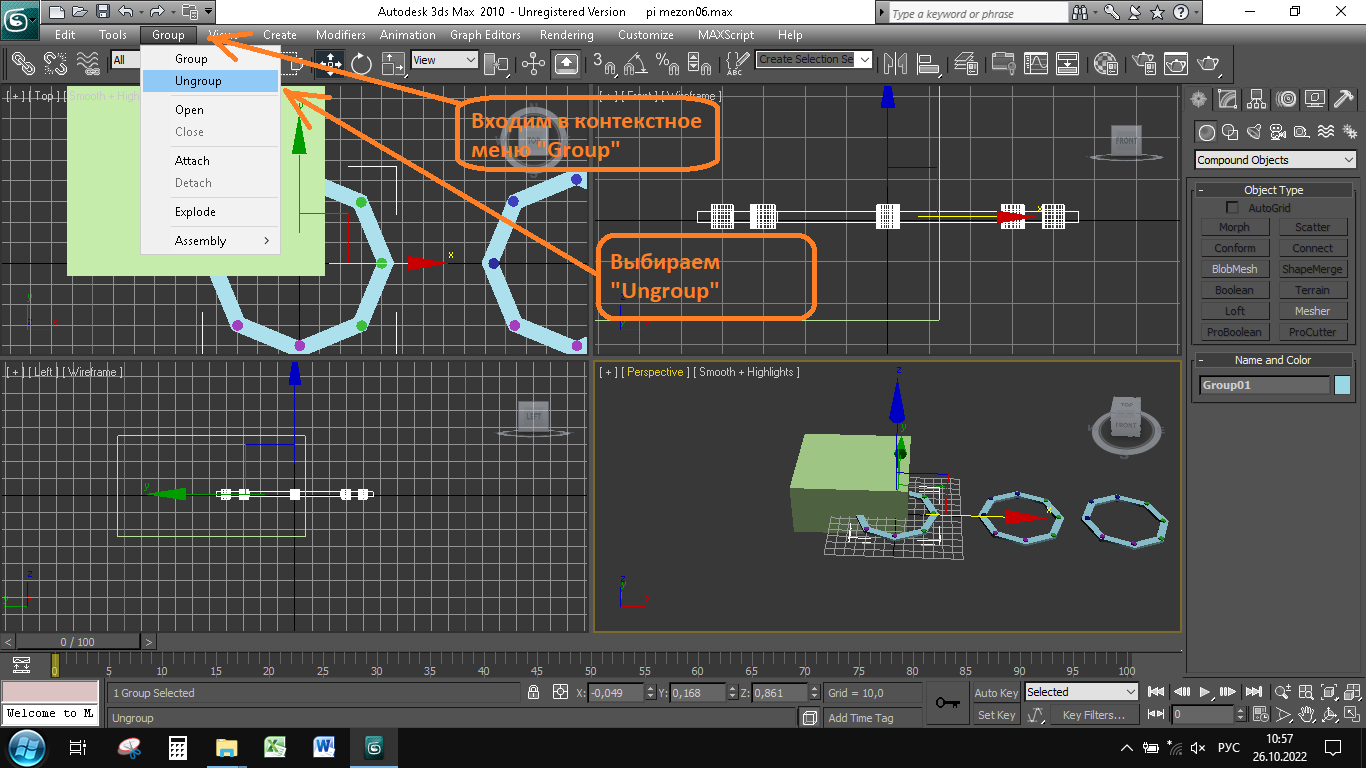Open the Curve Editor icon
The image size is (1366, 768).
(x=1036, y=64)
